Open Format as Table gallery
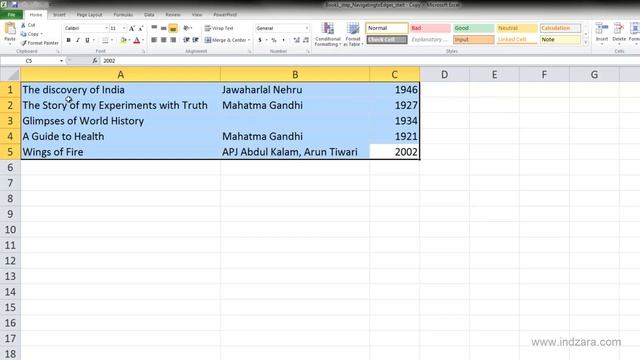The image size is (640, 360). [x=353, y=34]
